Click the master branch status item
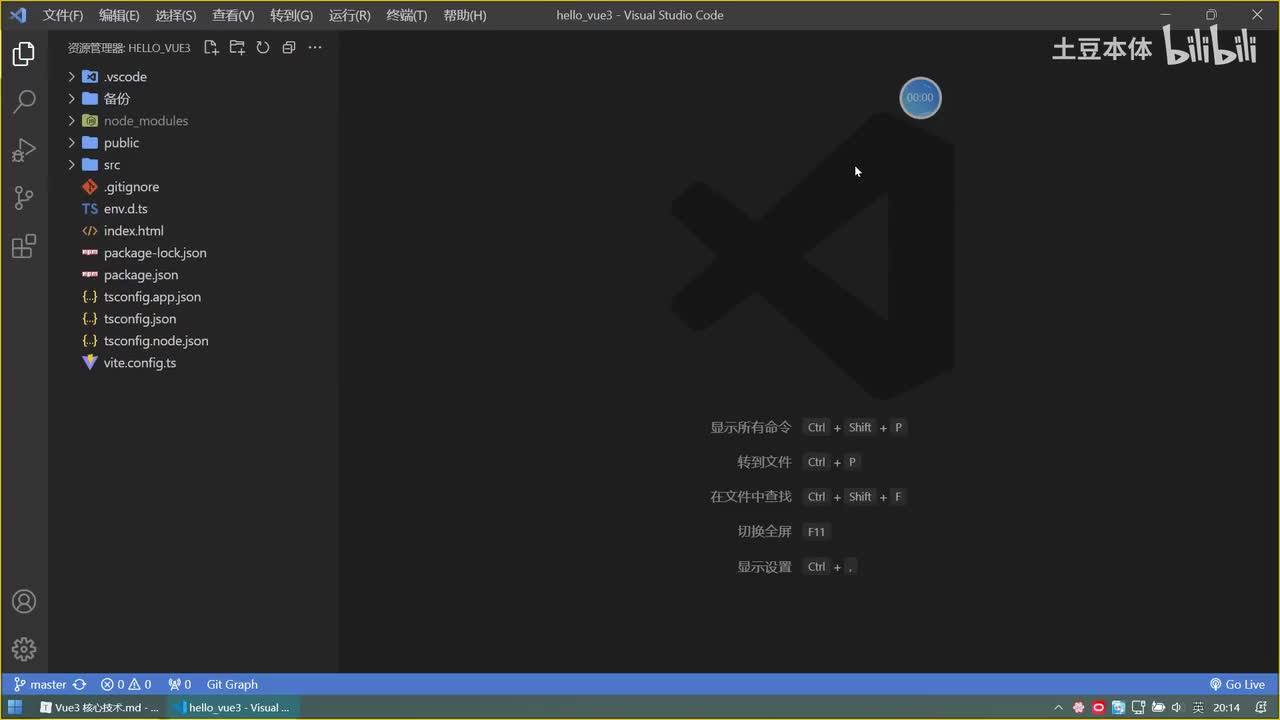Image resolution: width=1280 pixels, height=720 pixels. (40, 685)
